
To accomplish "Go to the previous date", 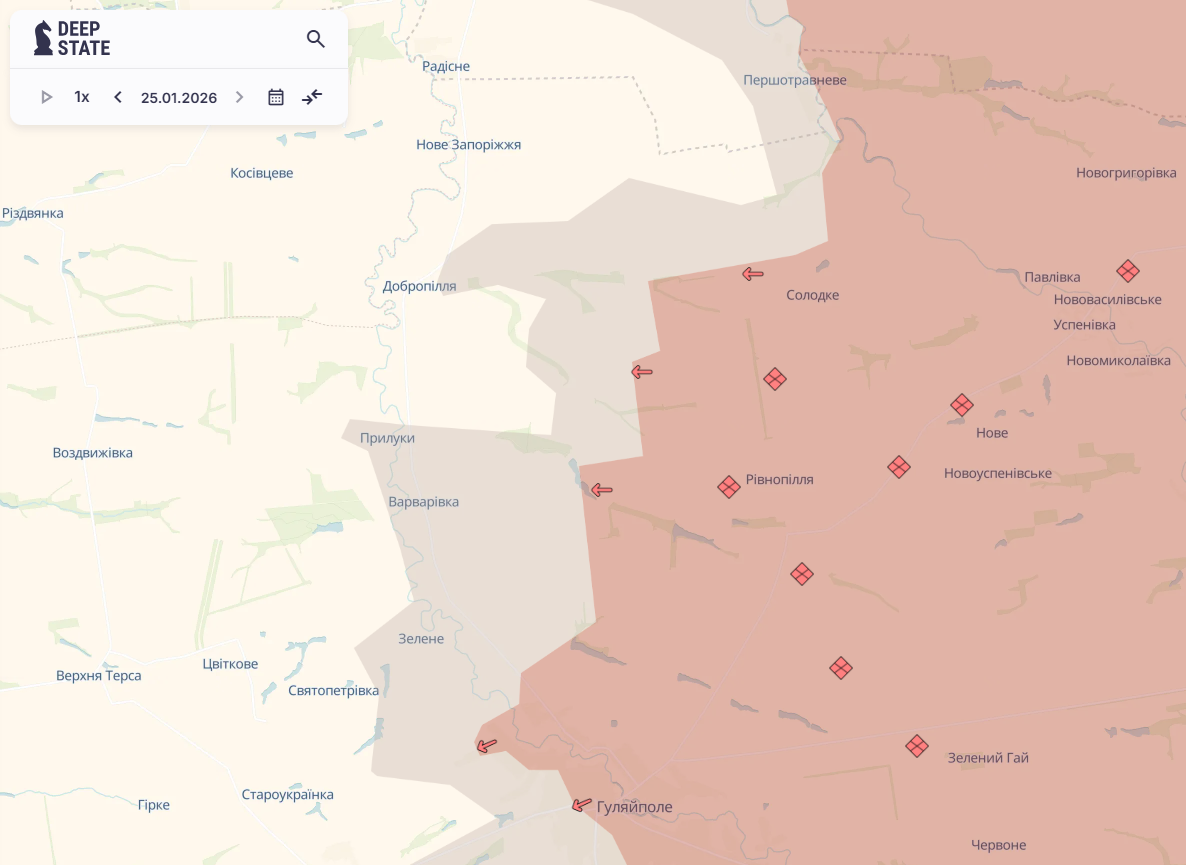I will coord(117,97).
